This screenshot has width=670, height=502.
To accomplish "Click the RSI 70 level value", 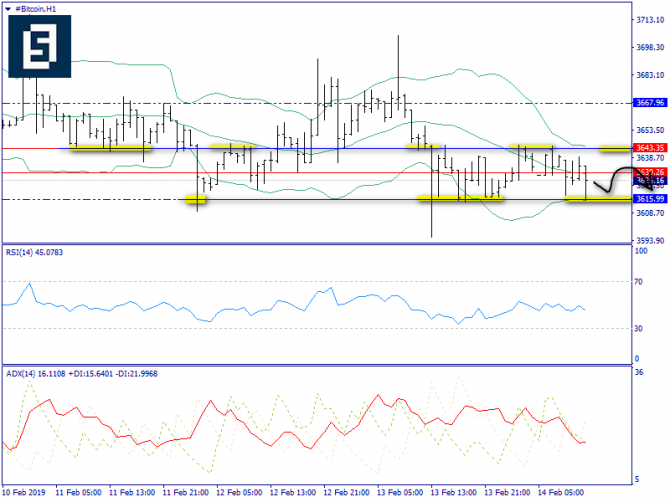I will pyautogui.click(x=638, y=282).
